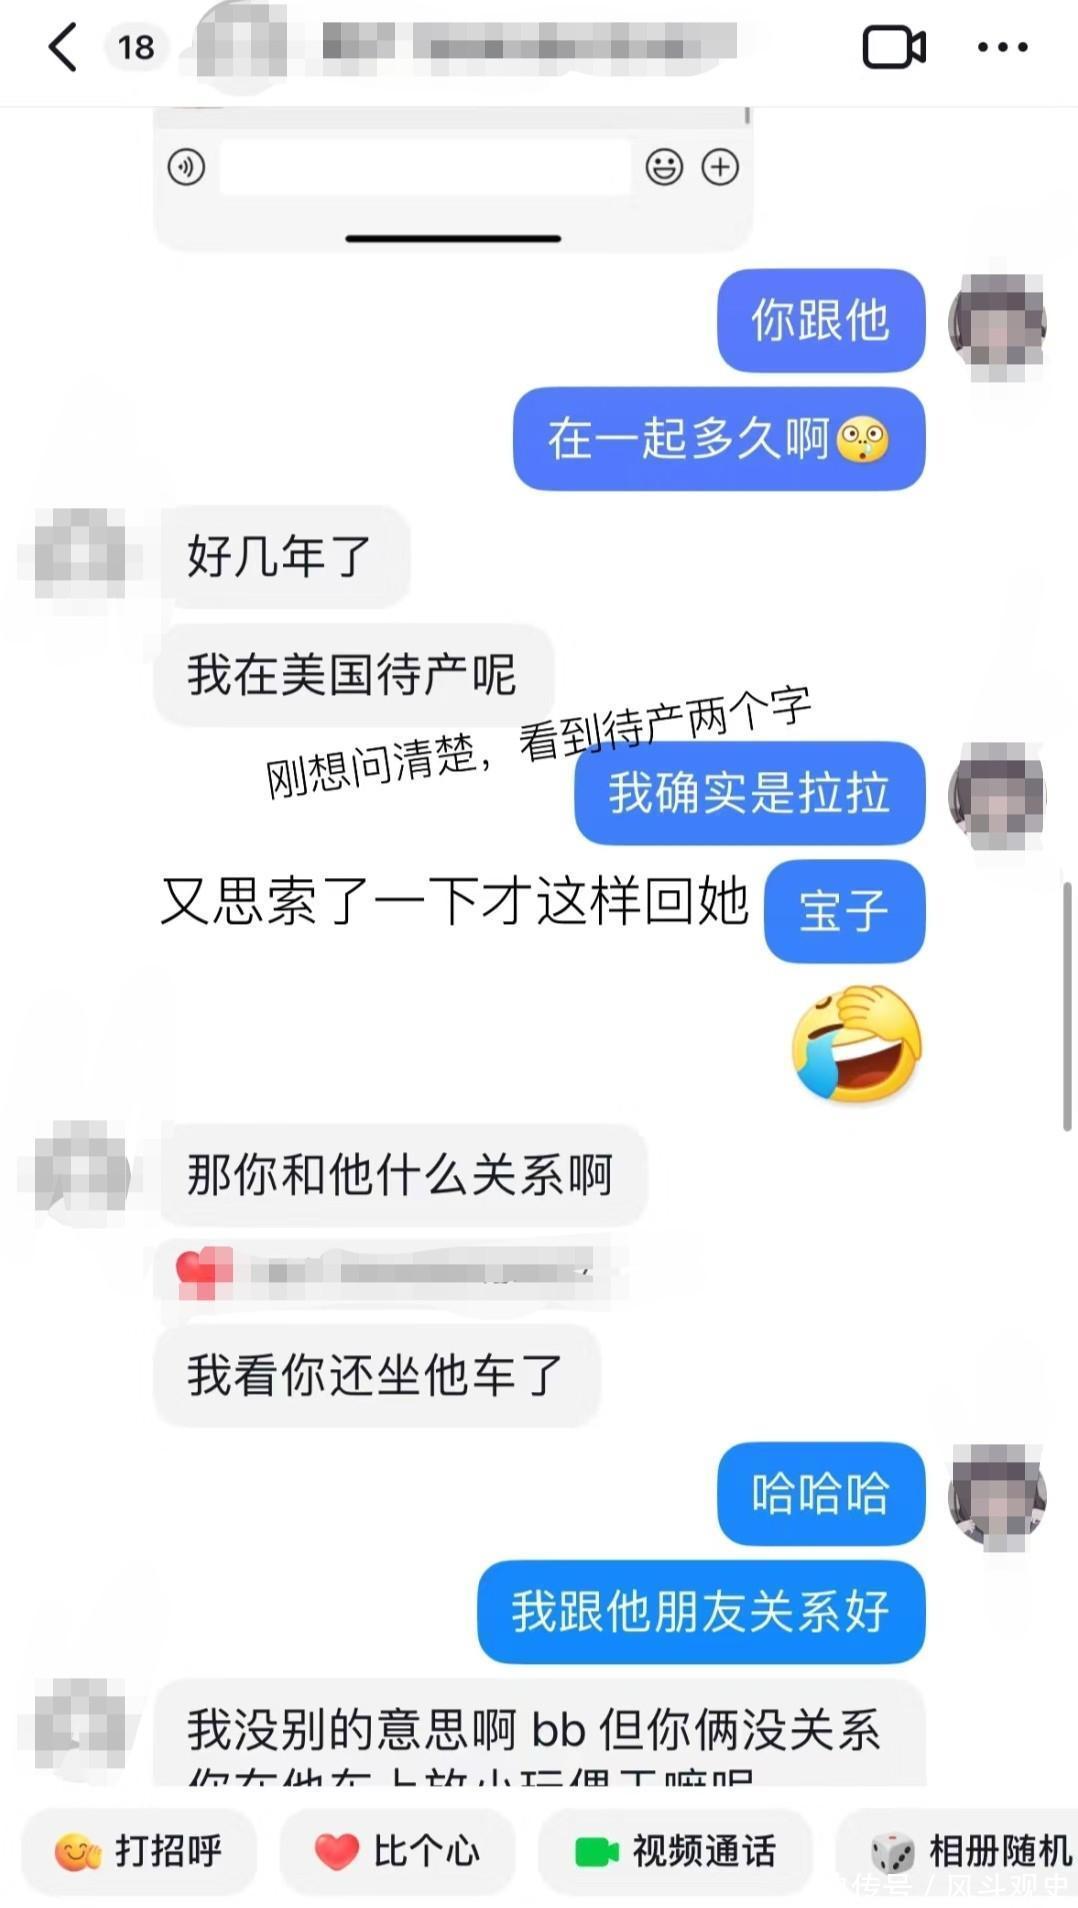Start 视频通话 from the quick action bar

click(x=675, y=1851)
